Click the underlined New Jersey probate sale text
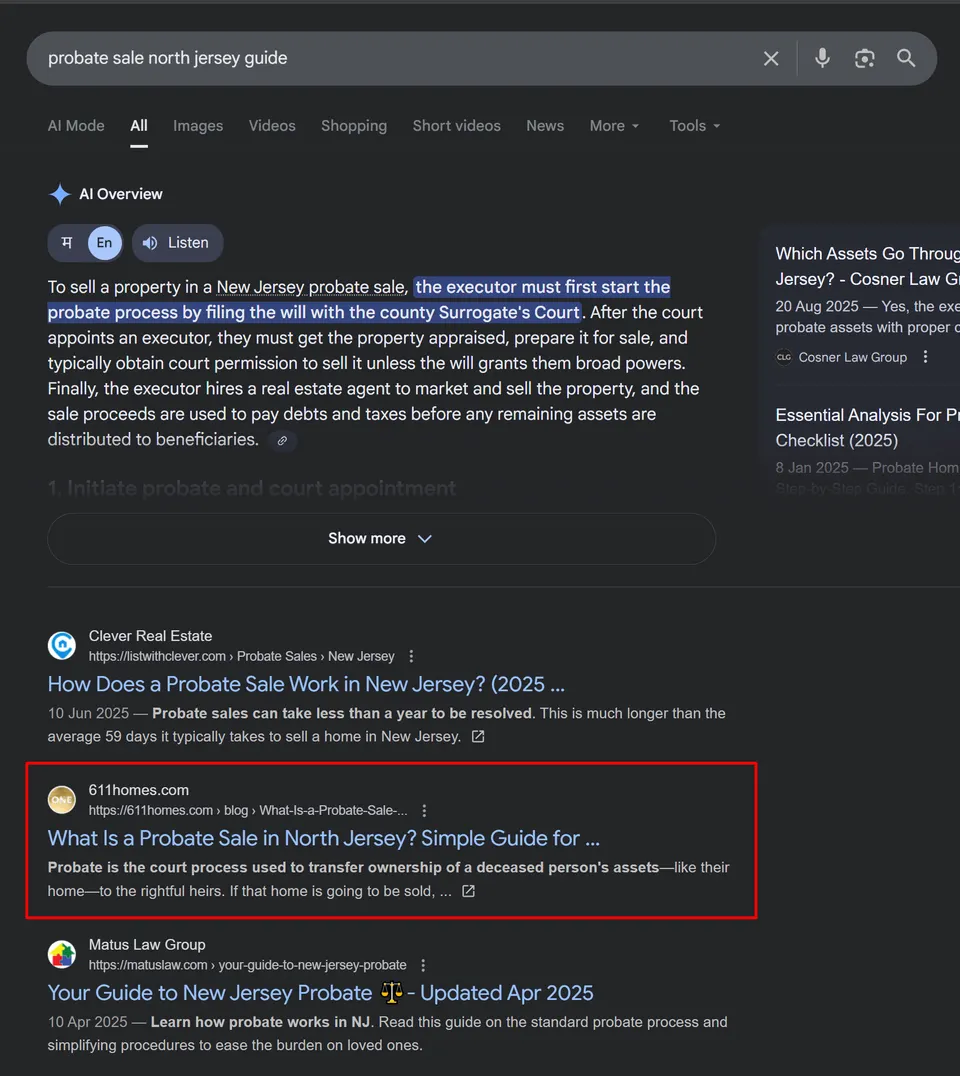The image size is (960, 1076). (311, 287)
